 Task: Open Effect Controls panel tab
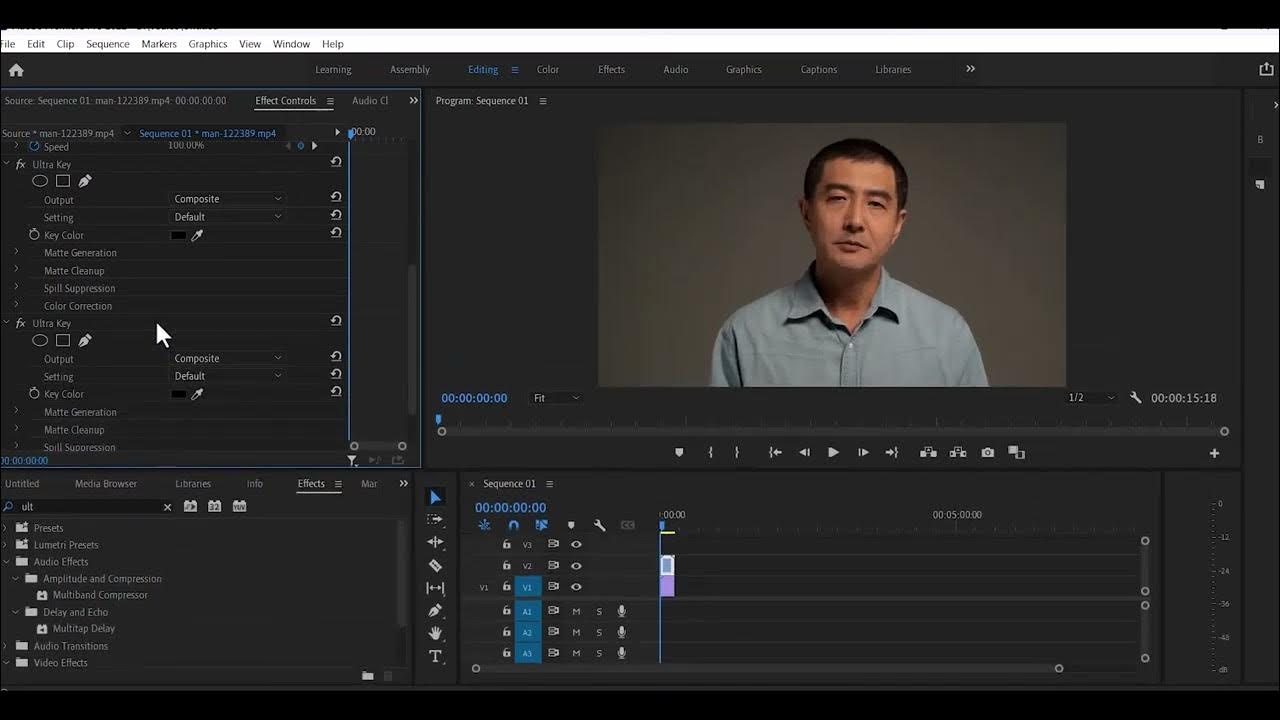tap(286, 101)
